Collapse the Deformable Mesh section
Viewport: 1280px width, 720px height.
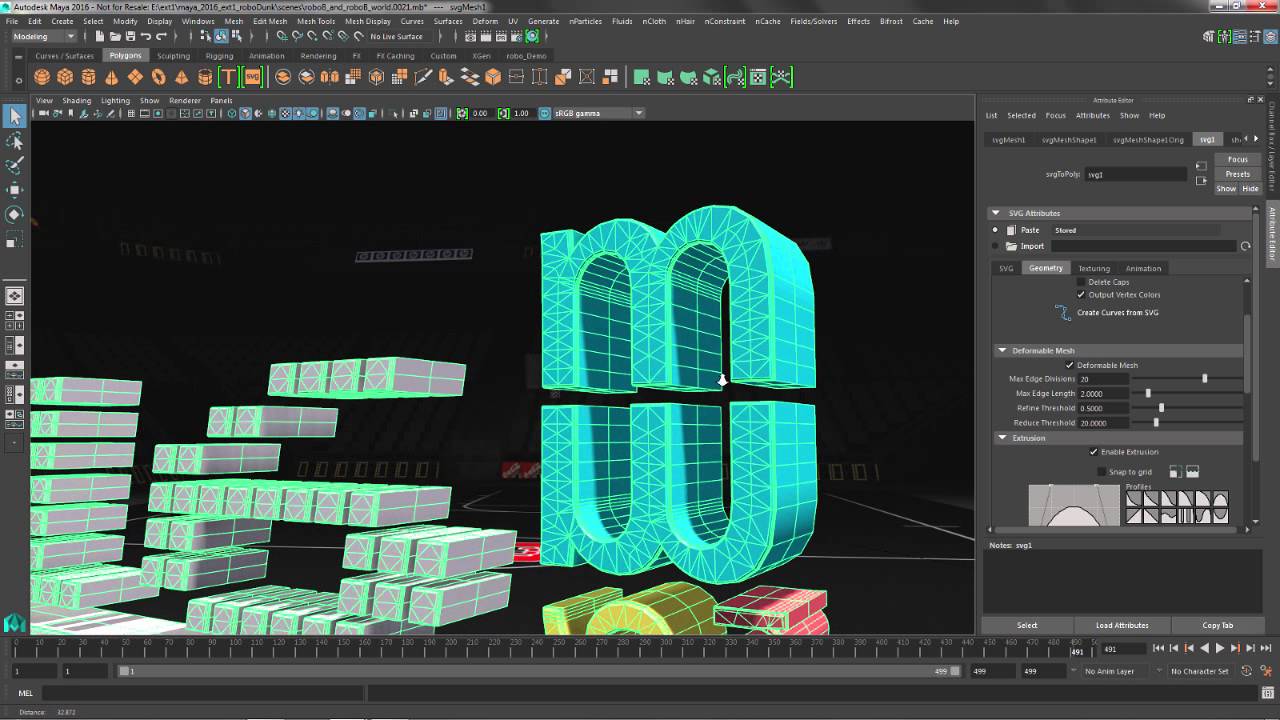coord(1002,350)
